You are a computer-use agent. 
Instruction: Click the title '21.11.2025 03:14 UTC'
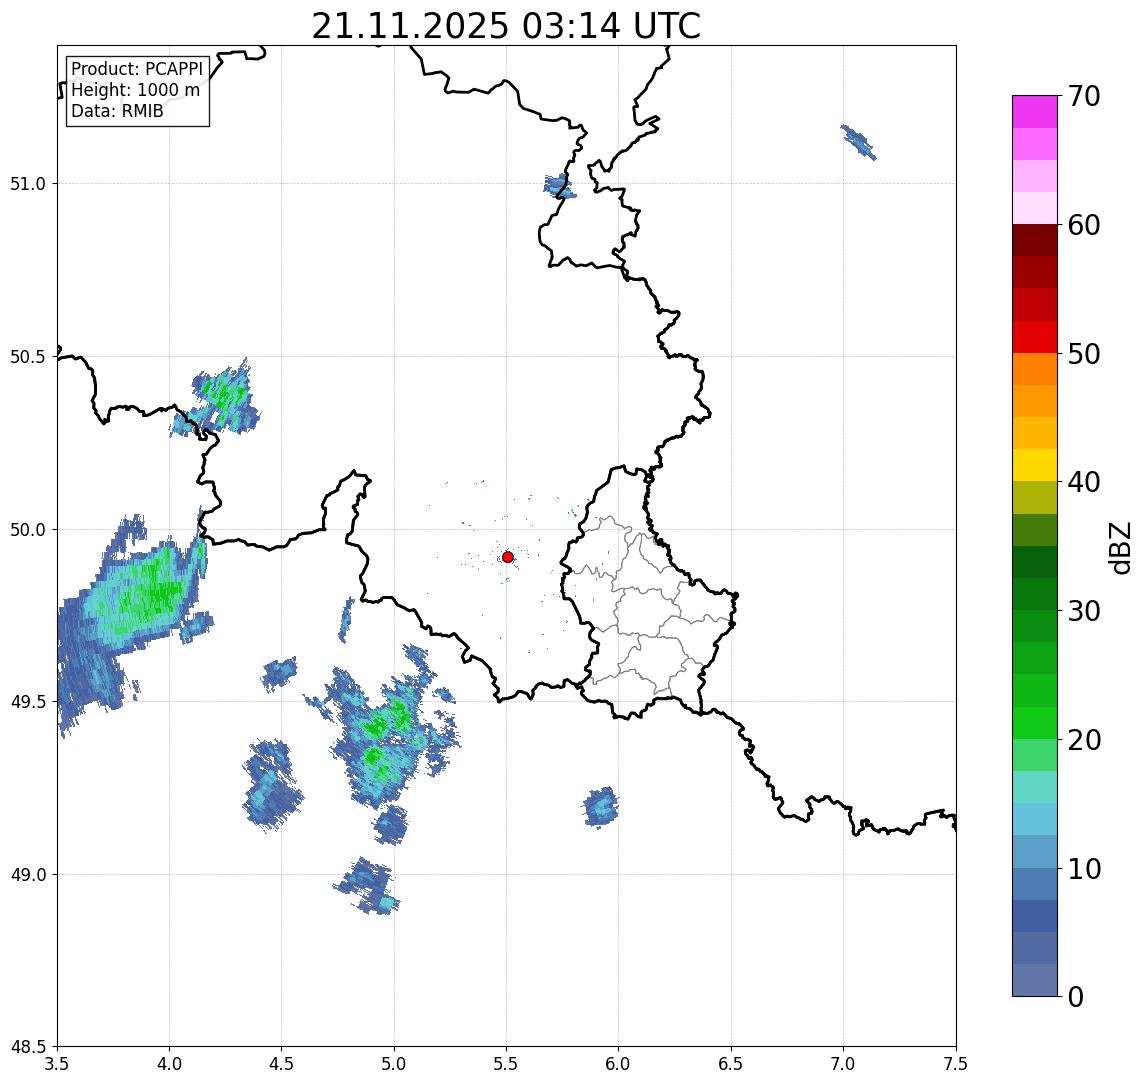(506, 26)
